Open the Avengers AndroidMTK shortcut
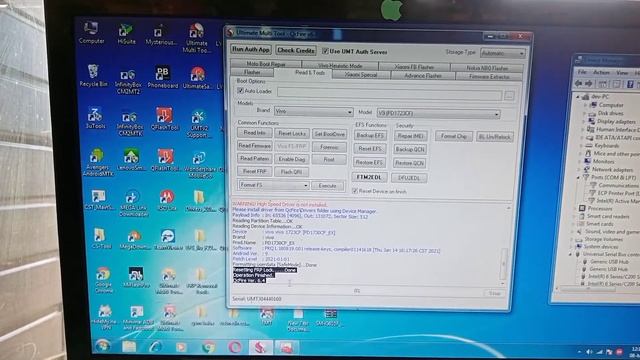The width and height of the screenshot is (640, 360). coord(98,162)
